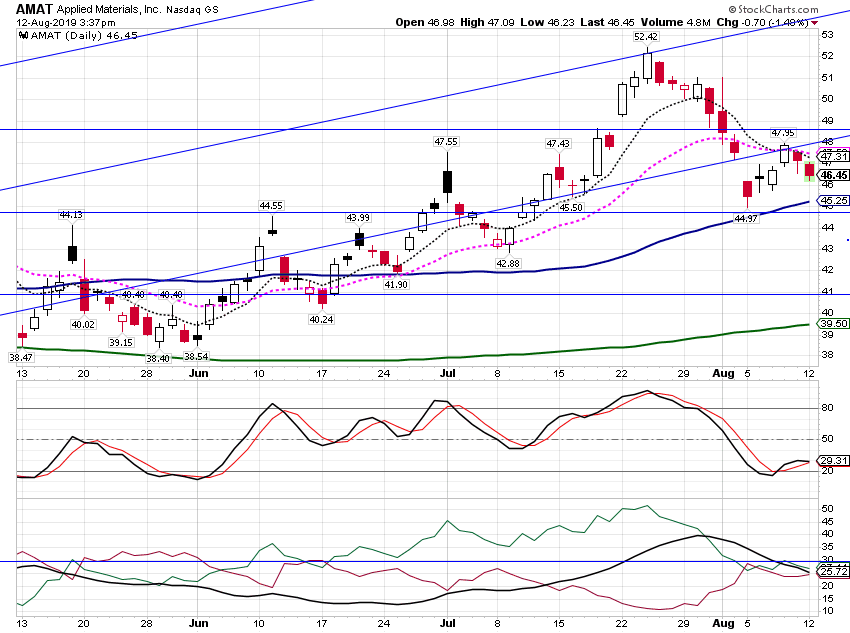Click the red down triangle after Chg
The image size is (850, 633).
(x=814, y=23)
